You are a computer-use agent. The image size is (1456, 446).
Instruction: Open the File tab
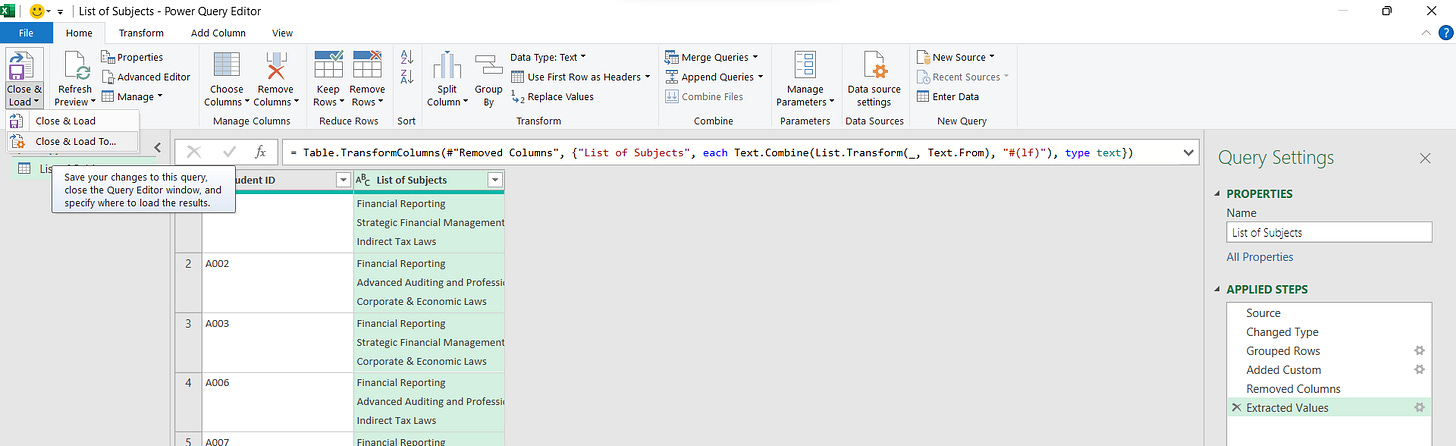click(x=27, y=33)
